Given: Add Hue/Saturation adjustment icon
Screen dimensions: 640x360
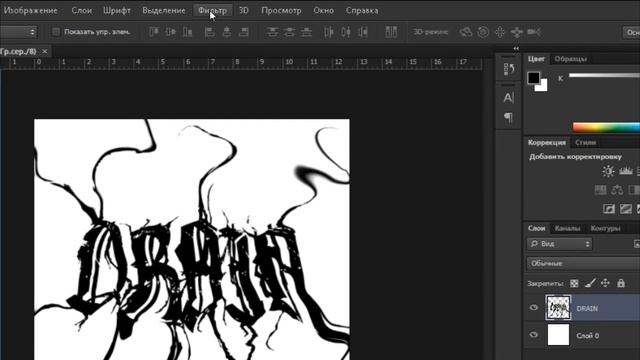Looking at the screenshot, I should pos(600,190).
